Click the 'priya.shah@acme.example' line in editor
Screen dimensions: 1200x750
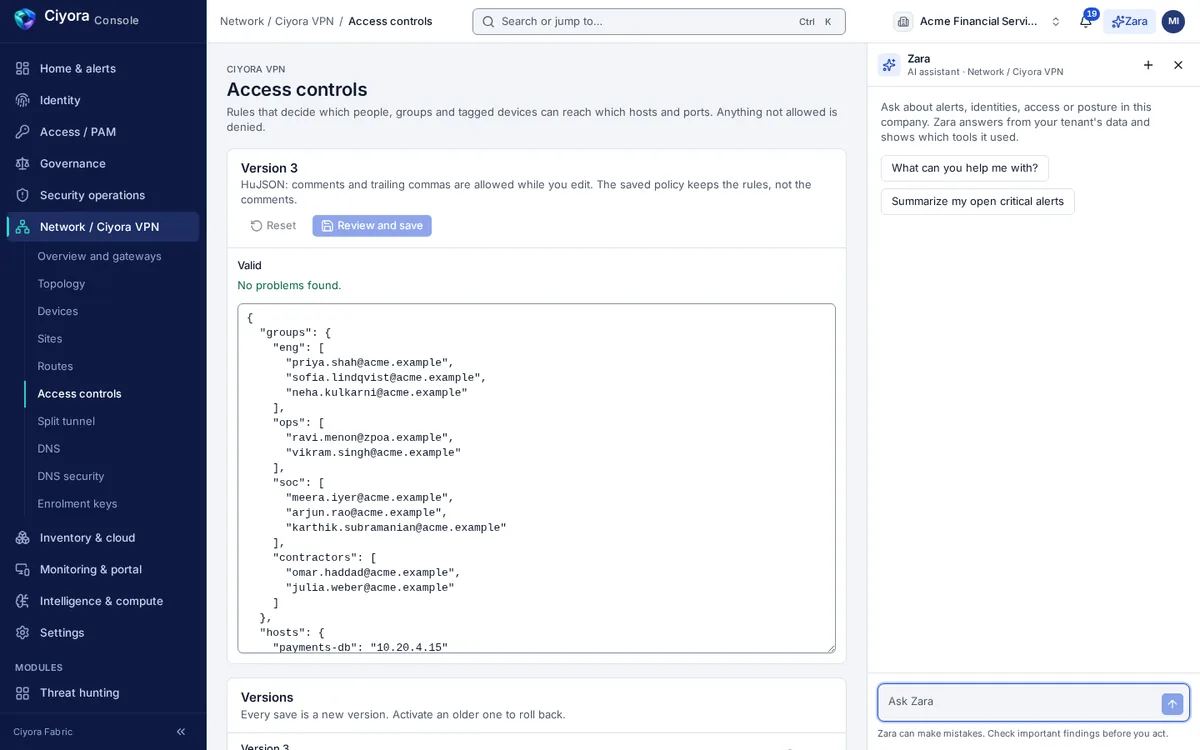pyautogui.click(x=370, y=363)
